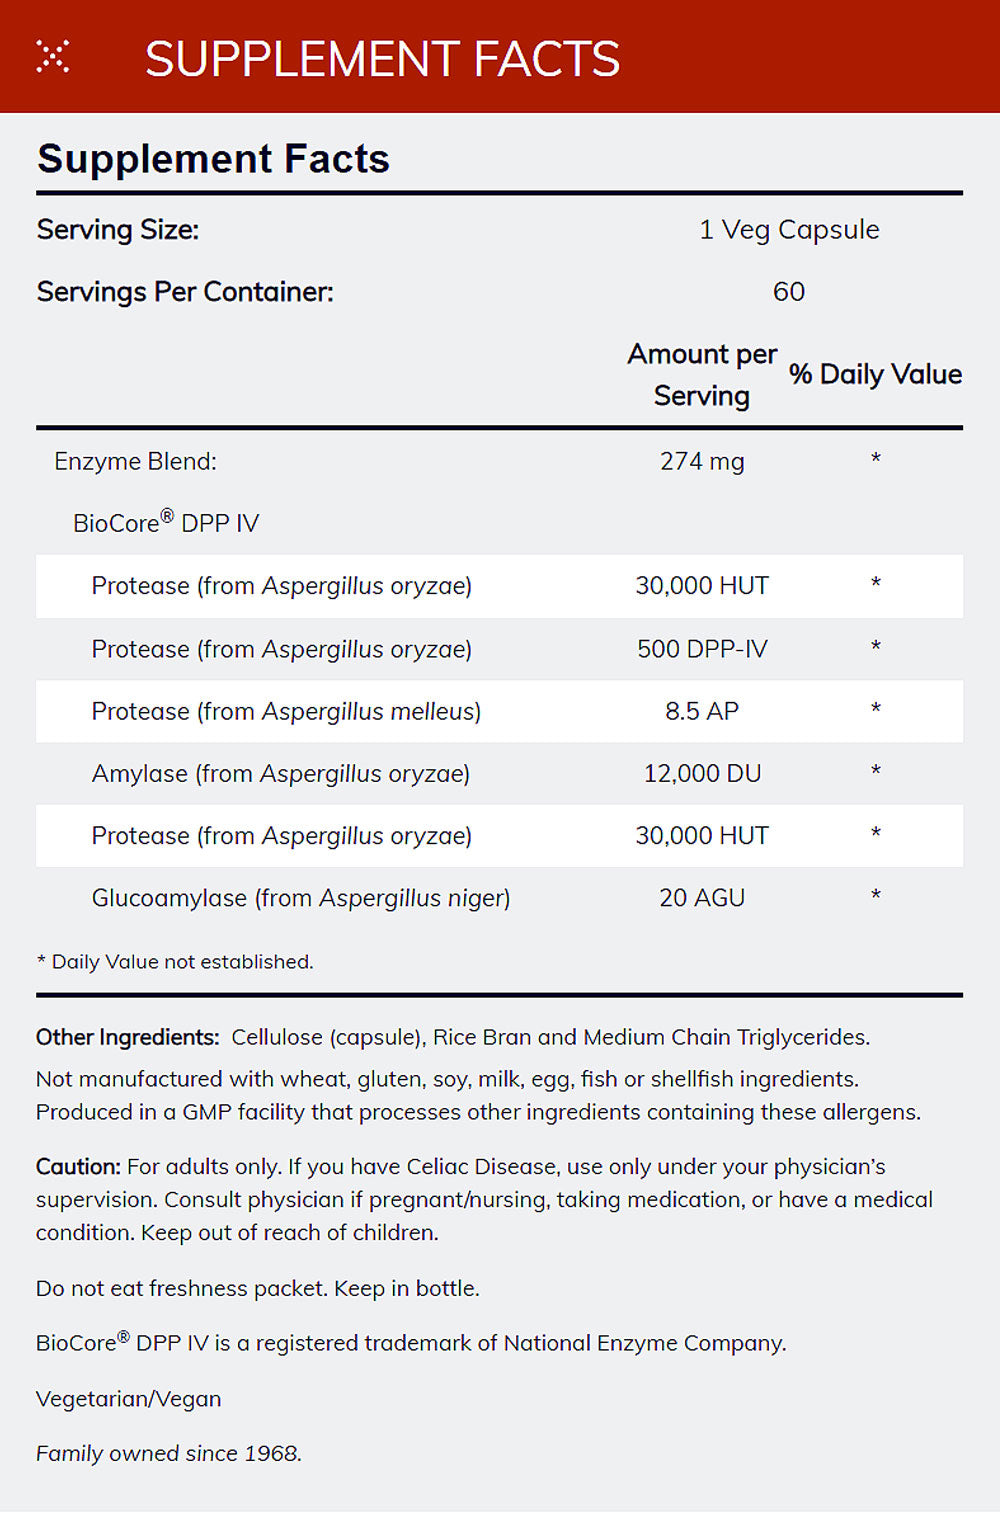Click the Serving Size label
This screenshot has height=1513, width=1000.
[x=118, y=230]
